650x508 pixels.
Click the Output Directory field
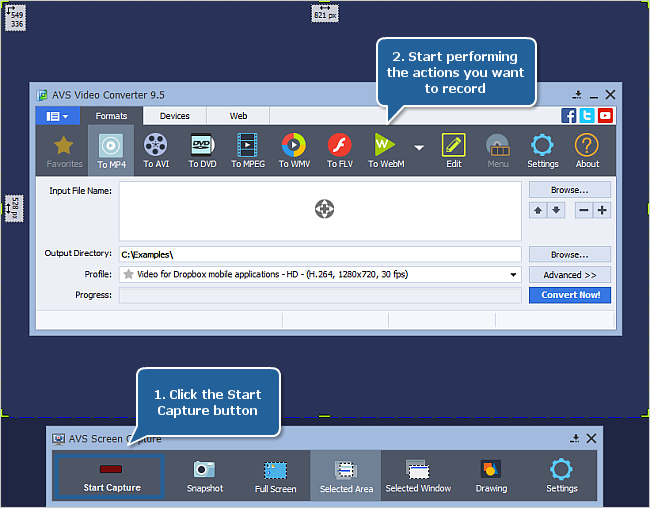click(320, 255)
